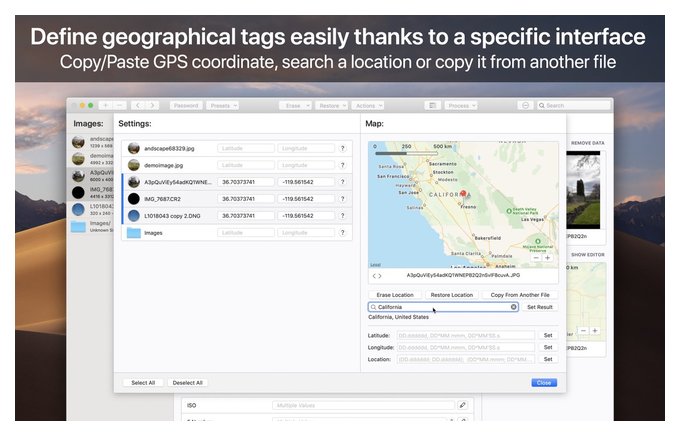Click Longitude field for demoimage.jpg

point(306,165)
